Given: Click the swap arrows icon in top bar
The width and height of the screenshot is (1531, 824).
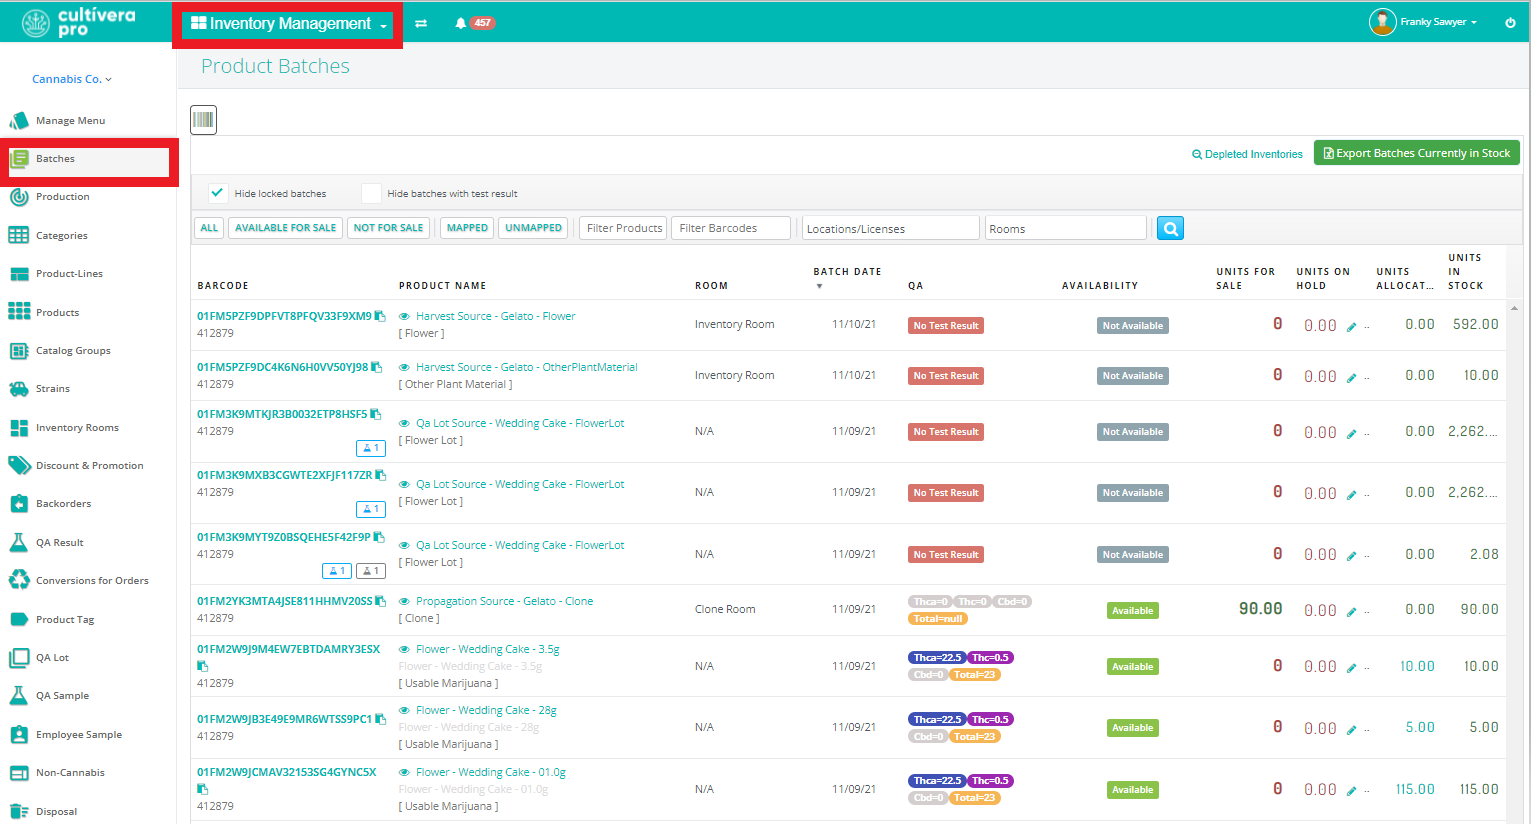Looking at the screenshot, I should point(421,23).
